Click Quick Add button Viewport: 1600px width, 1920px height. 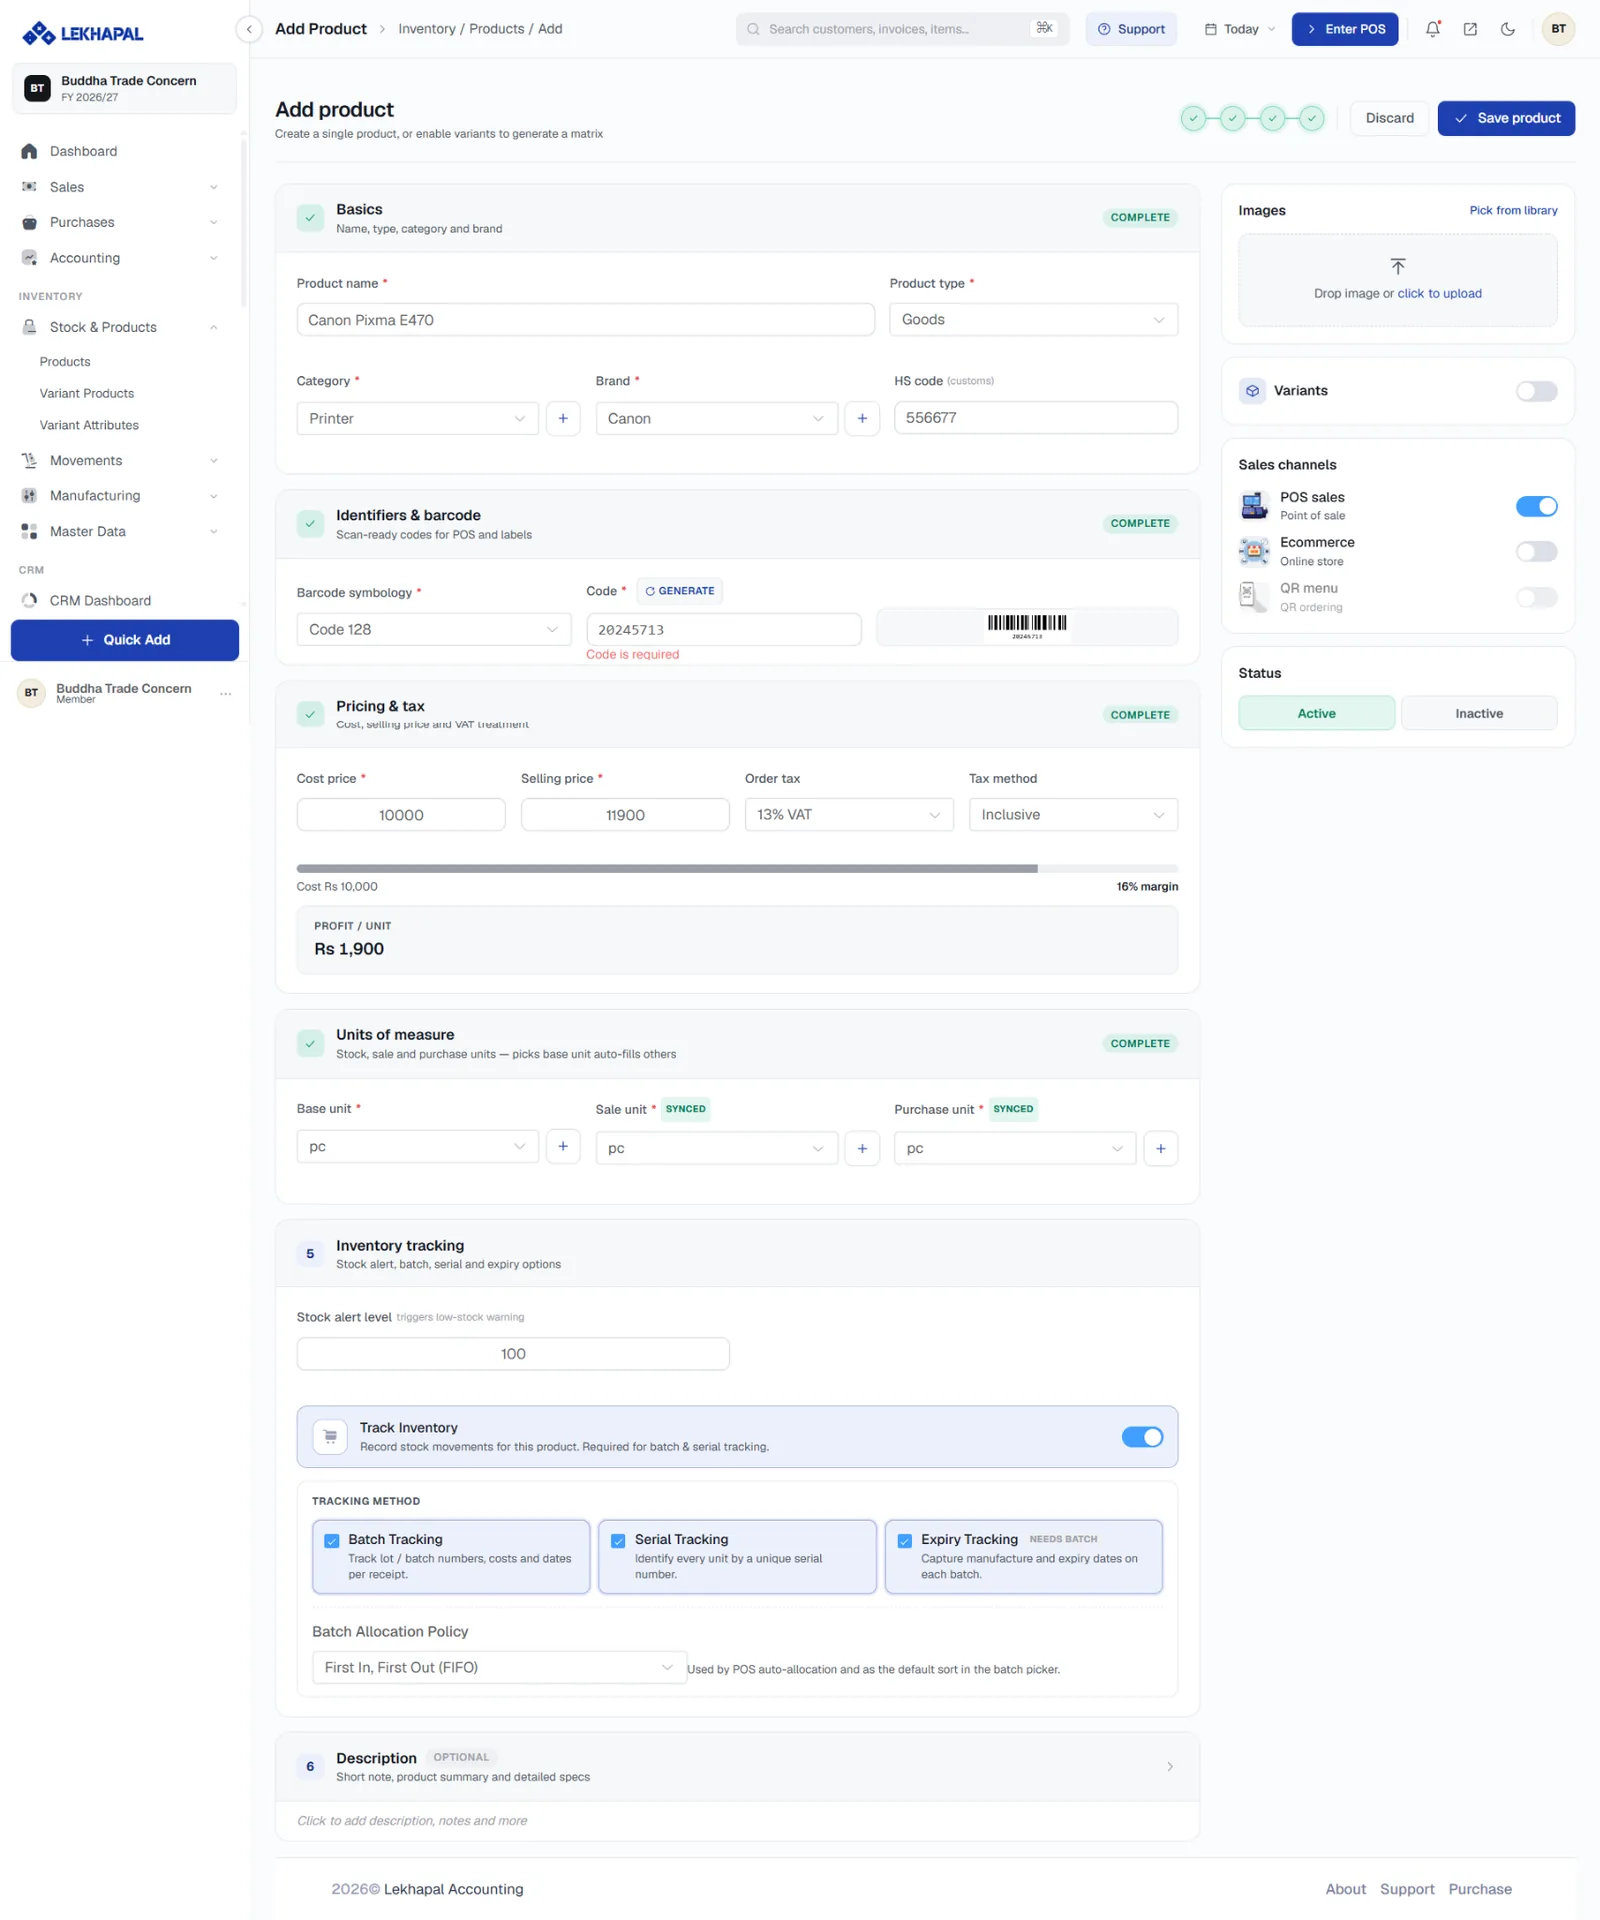coord(125,640)
